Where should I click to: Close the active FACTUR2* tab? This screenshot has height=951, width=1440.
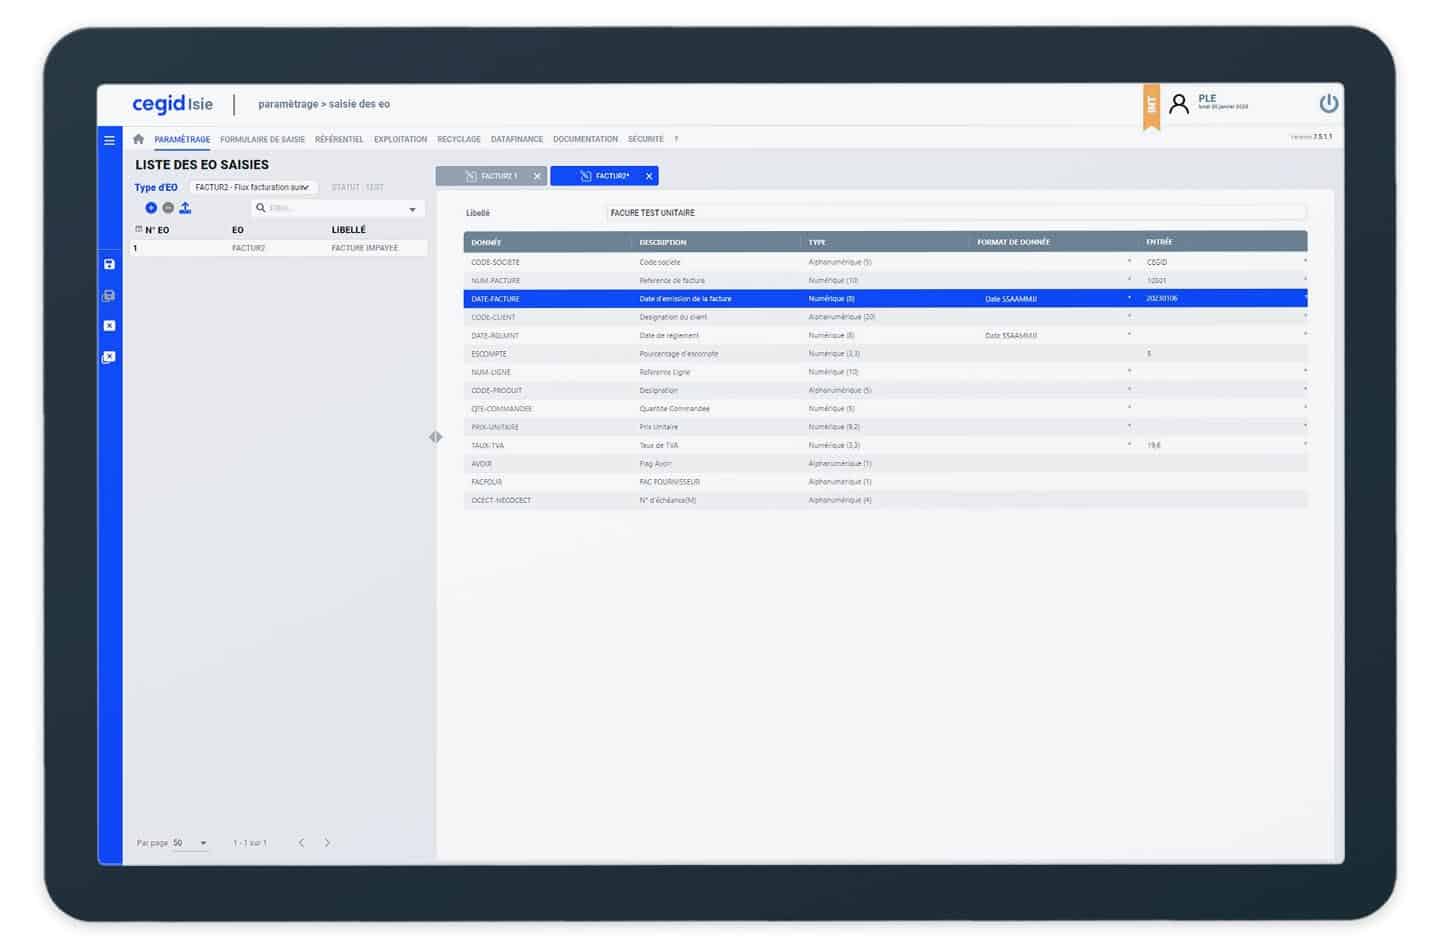coord(649,176)
